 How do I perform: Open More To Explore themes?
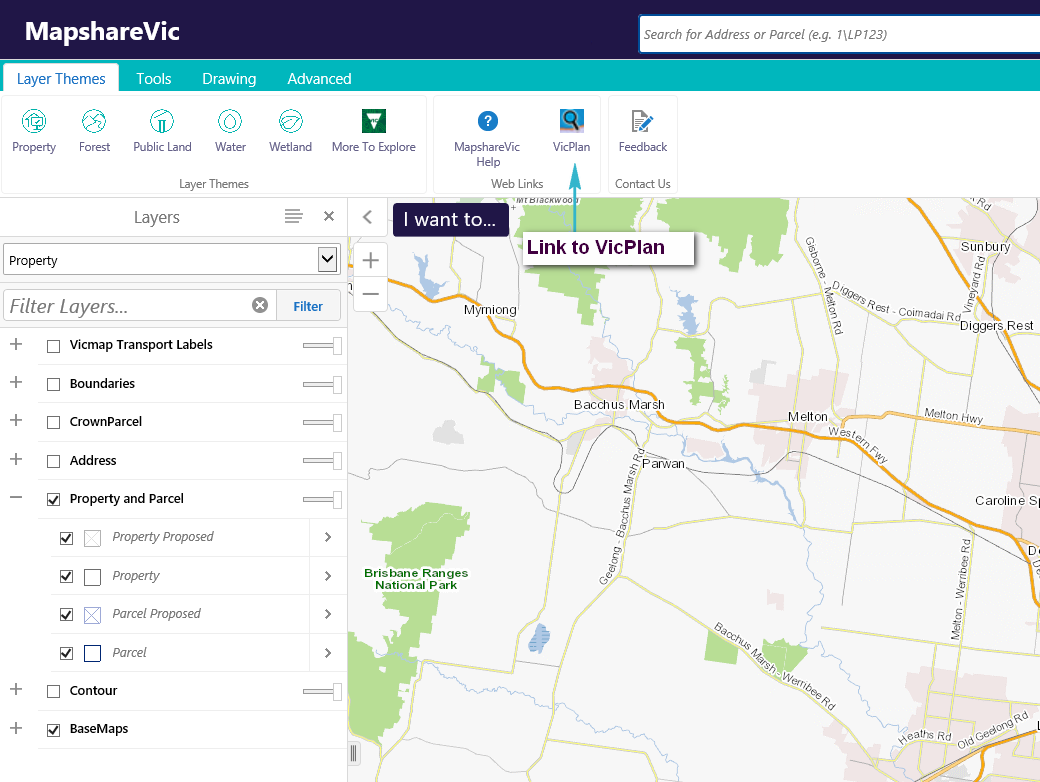click(373, 131)
